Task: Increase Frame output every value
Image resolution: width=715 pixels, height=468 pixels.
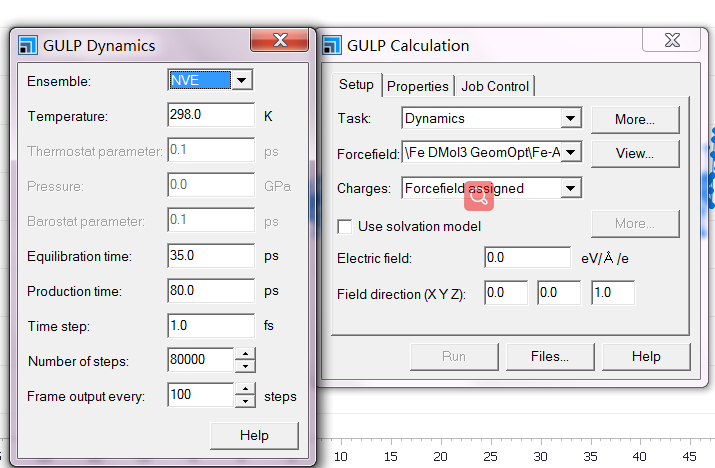Action: pyautogui.click(x=245, y=389)
